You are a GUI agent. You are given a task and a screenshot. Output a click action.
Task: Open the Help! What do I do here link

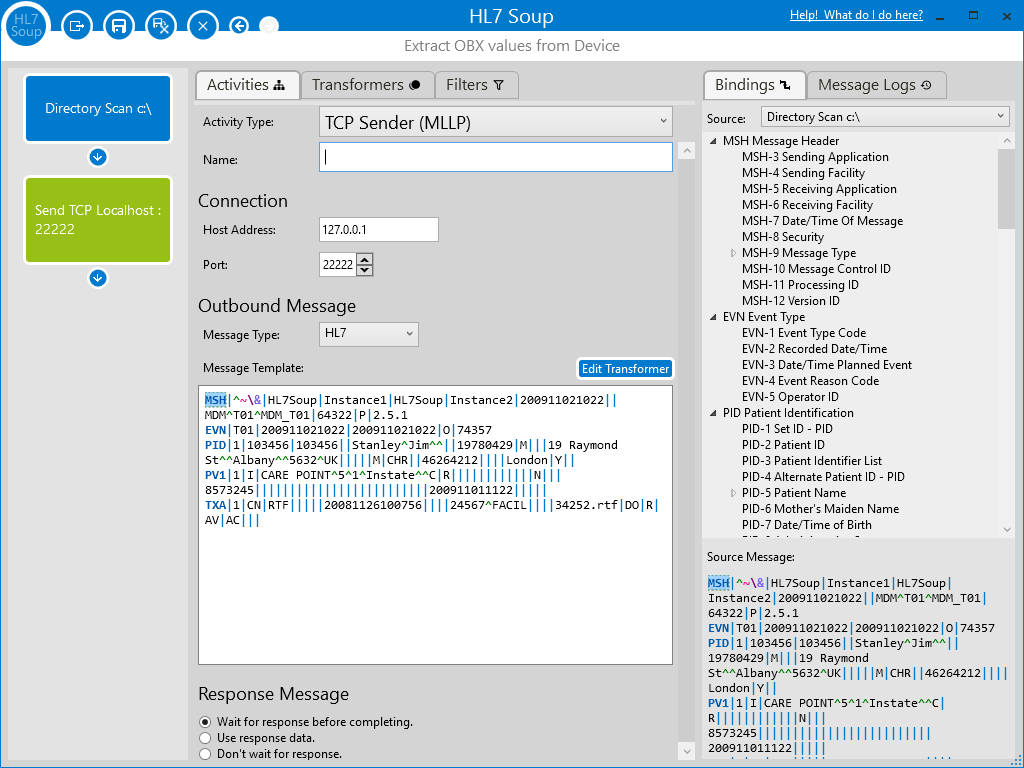[856, 15]
